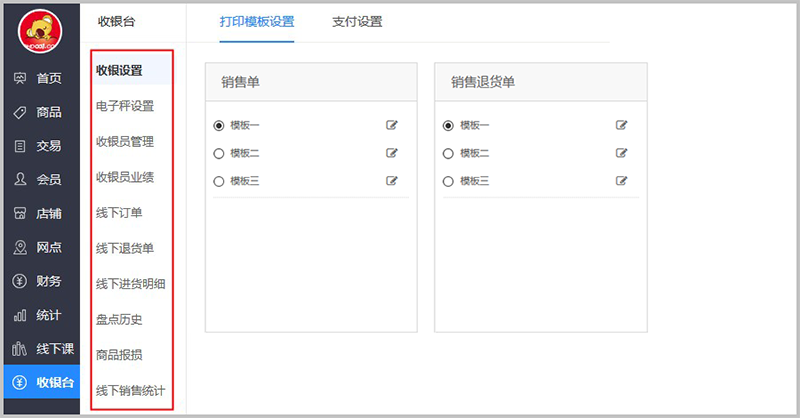Select 模板二 radio under 销售单

[x=219, y=153]
